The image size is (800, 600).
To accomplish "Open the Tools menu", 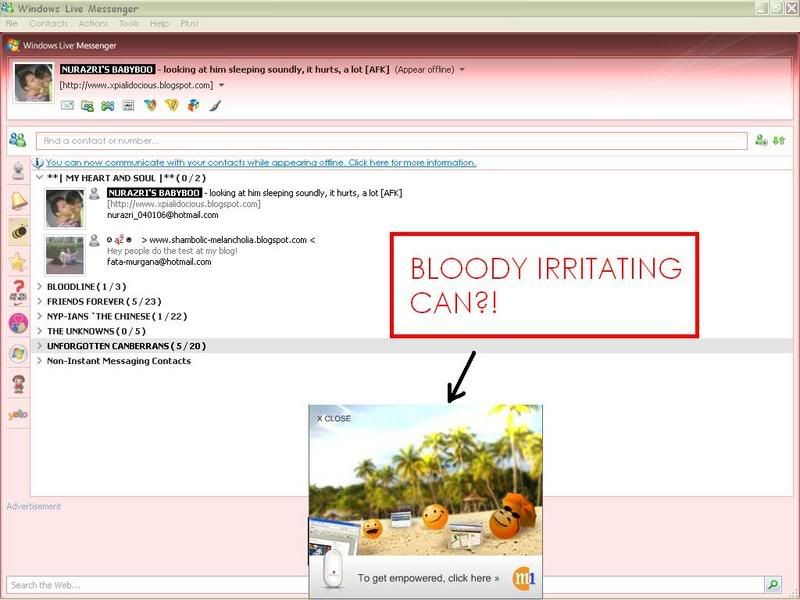I will pos(129,23).
